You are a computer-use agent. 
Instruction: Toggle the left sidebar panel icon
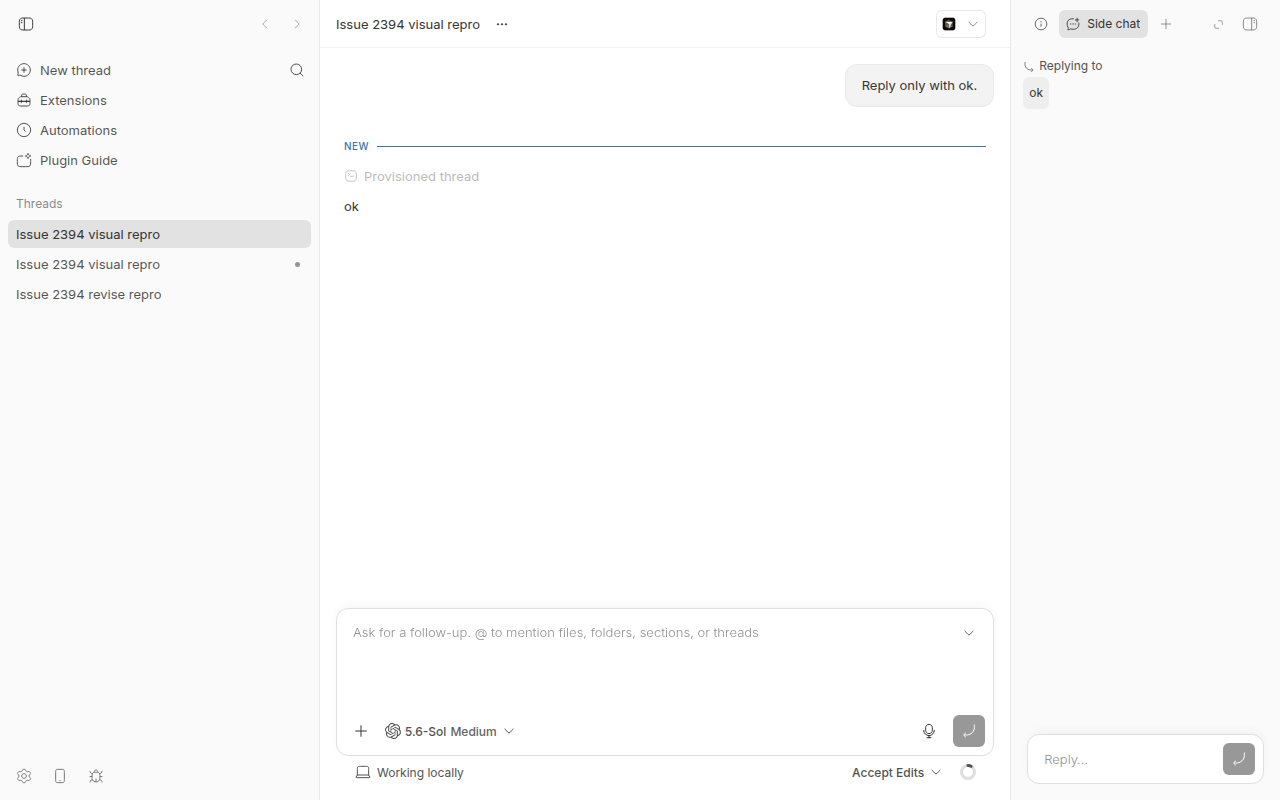tap(26, 24)
